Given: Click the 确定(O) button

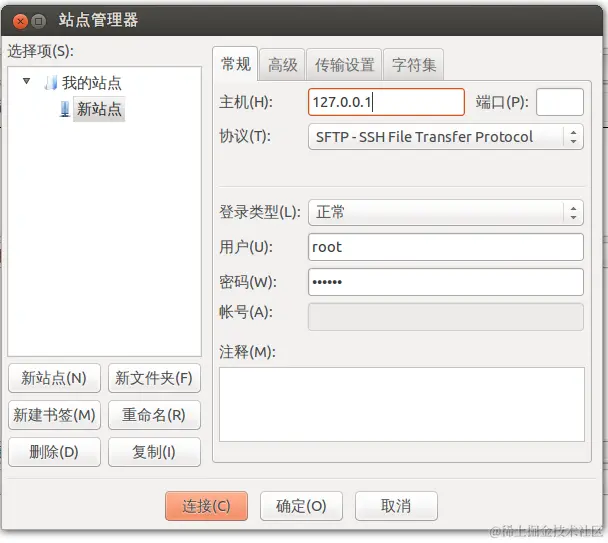Looking at the screenshot, I should [x=301, y=506].
